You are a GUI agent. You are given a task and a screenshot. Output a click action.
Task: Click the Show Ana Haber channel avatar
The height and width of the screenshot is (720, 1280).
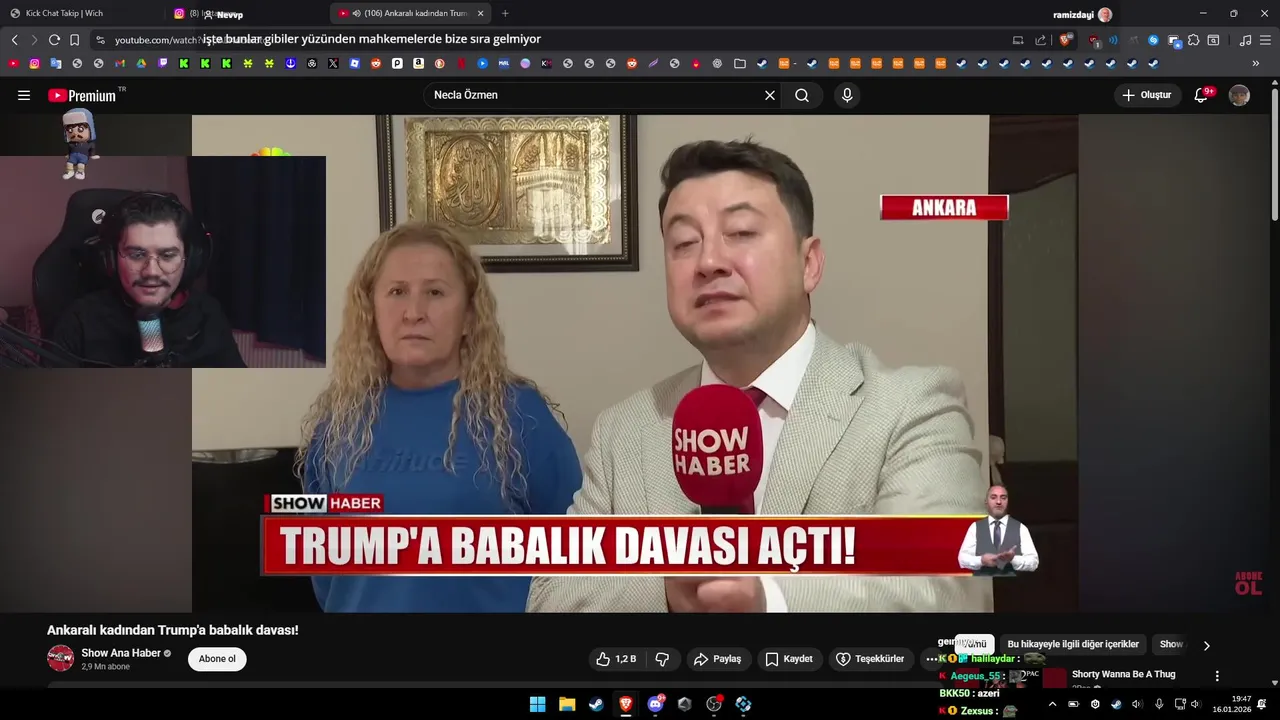[60, 658]
